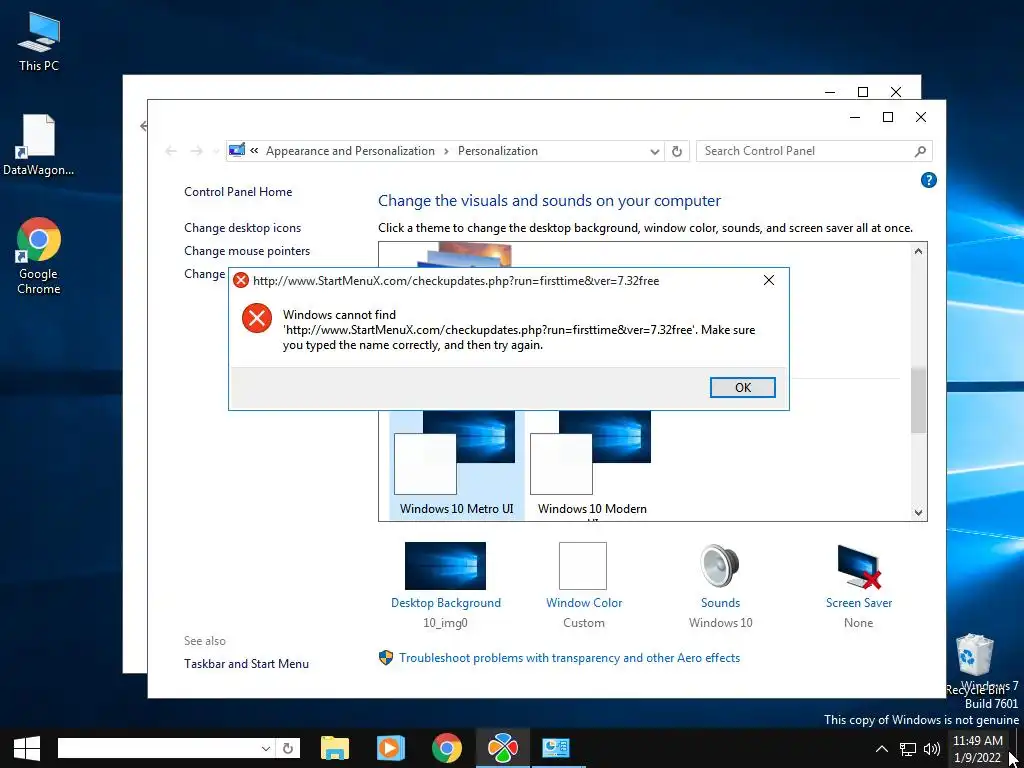Click Personalization breadcrumb
Viewport: 1024px width, 768px height.
pos(498,151)
